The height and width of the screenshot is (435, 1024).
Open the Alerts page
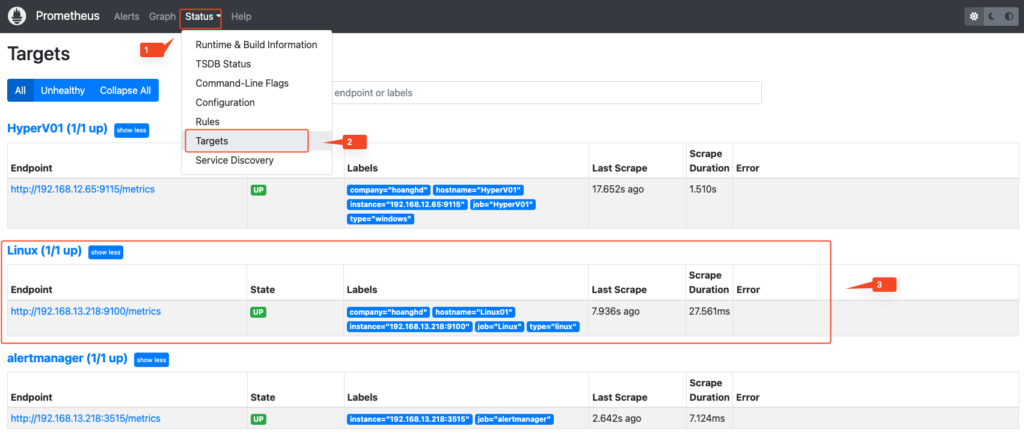127,16
